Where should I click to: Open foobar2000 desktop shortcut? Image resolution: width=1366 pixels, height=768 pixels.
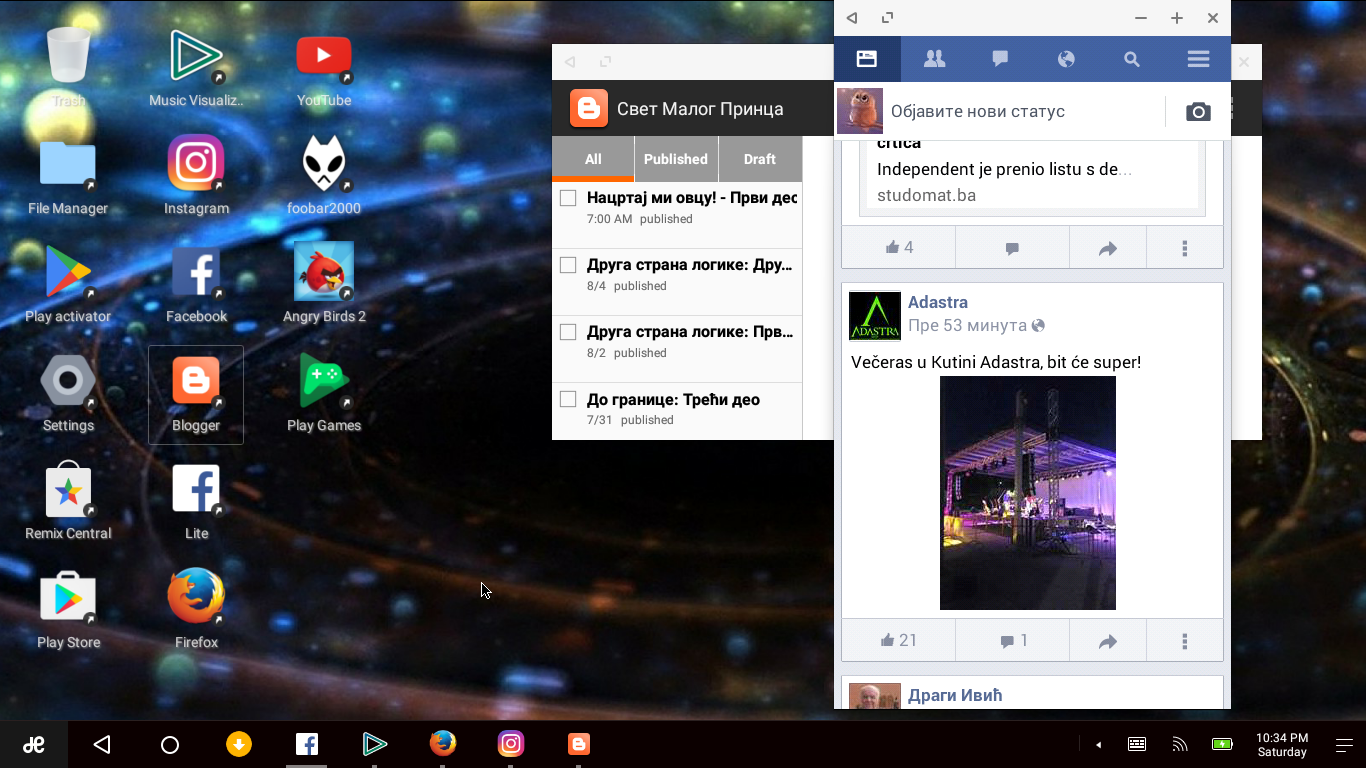pyautogui.click(x=324, y=175)
